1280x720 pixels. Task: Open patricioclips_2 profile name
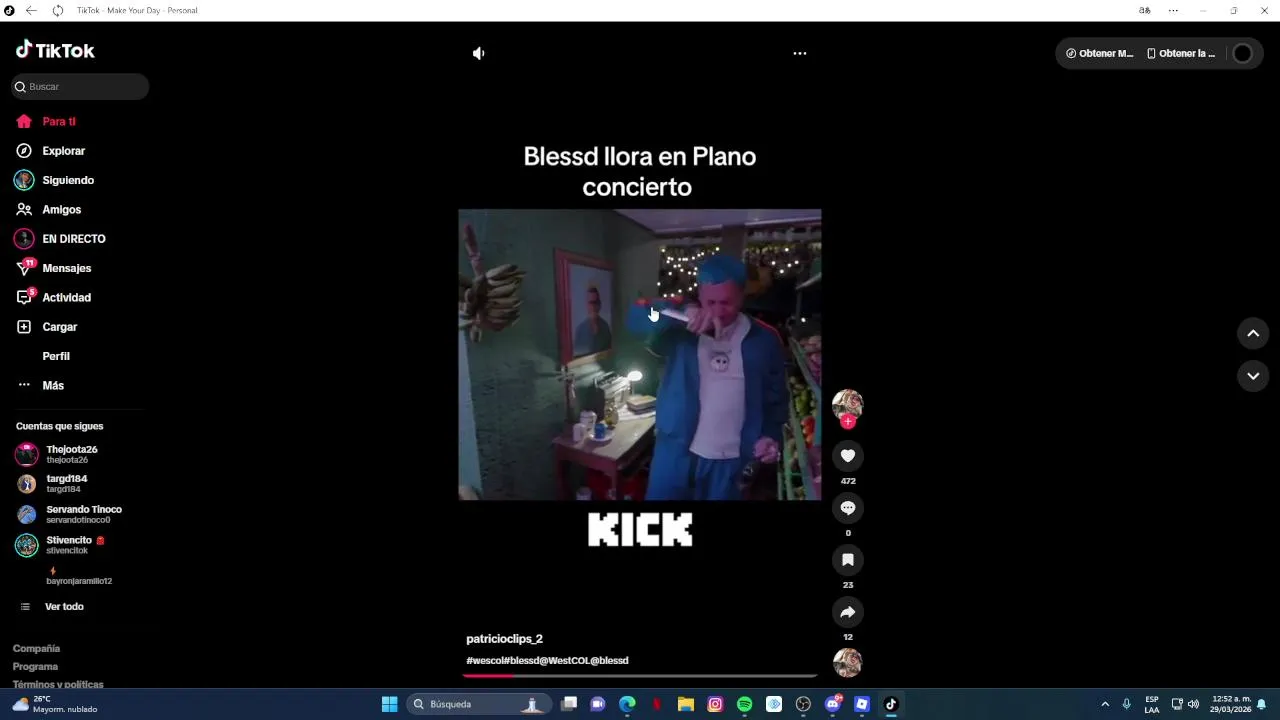504,639
